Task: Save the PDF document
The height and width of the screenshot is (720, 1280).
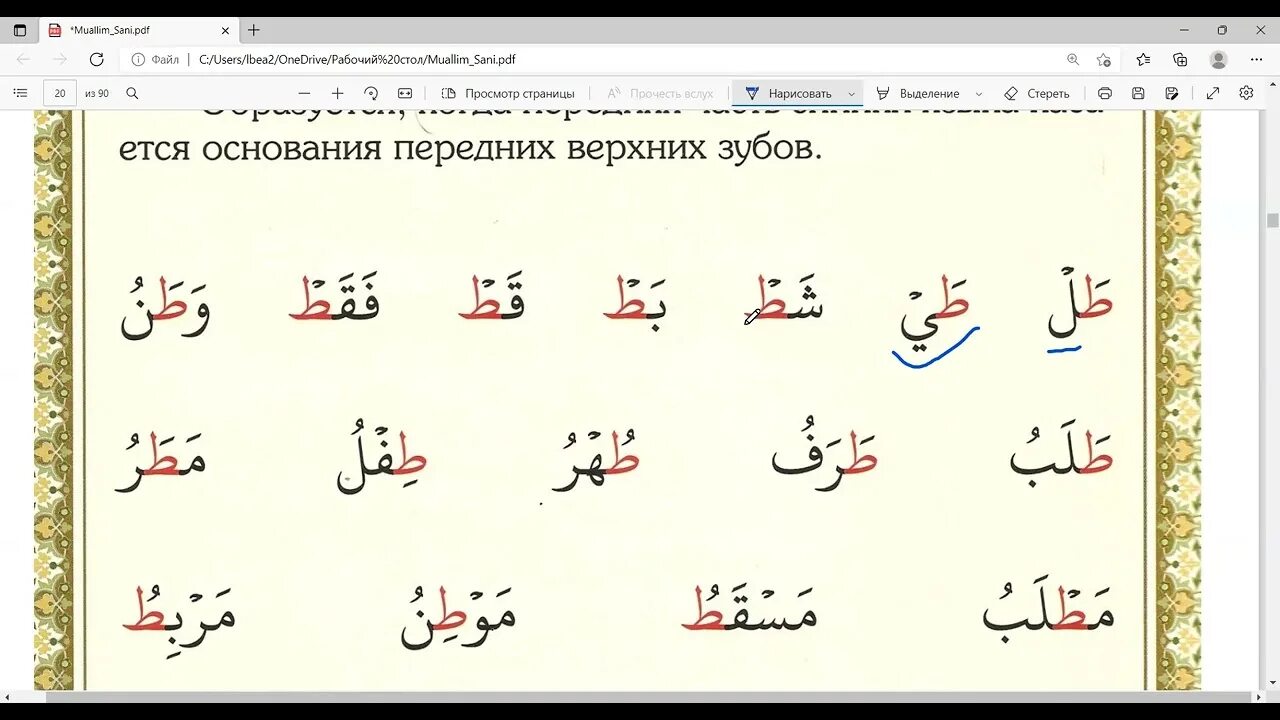Action: [1138, 93]
